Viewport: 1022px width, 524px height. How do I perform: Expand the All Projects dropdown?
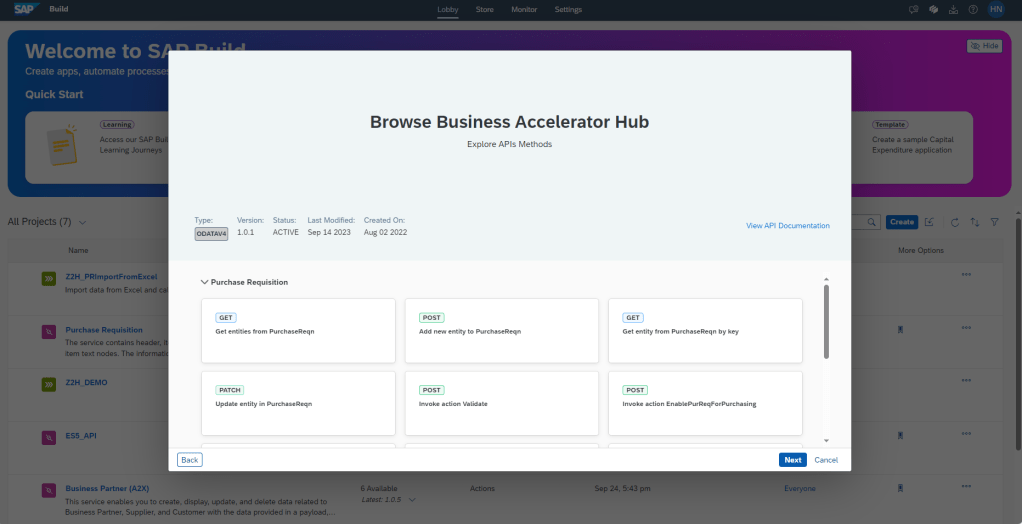(x=82, y=222)
